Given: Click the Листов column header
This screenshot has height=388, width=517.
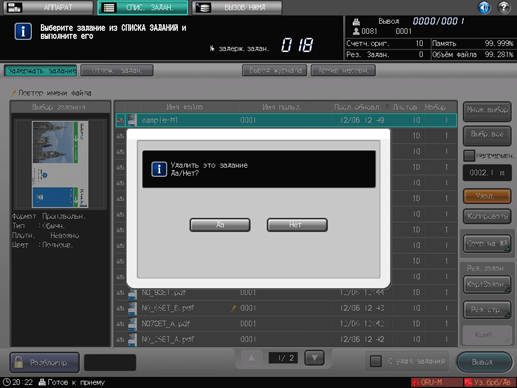Looking at the screenshot, I should (405, 107).
